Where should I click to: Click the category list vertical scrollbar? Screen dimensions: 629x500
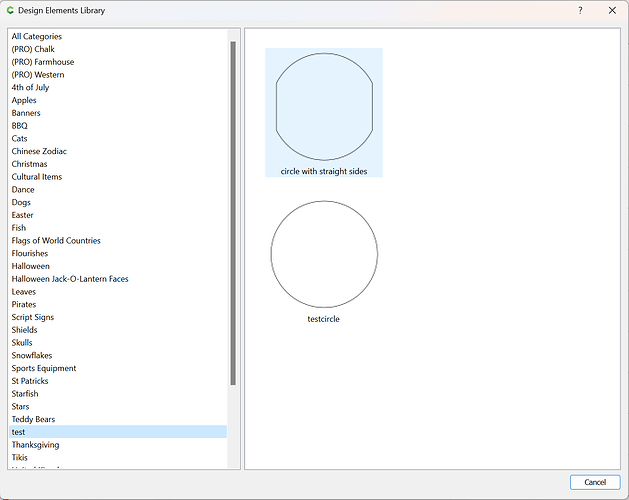tap(233, 213)
